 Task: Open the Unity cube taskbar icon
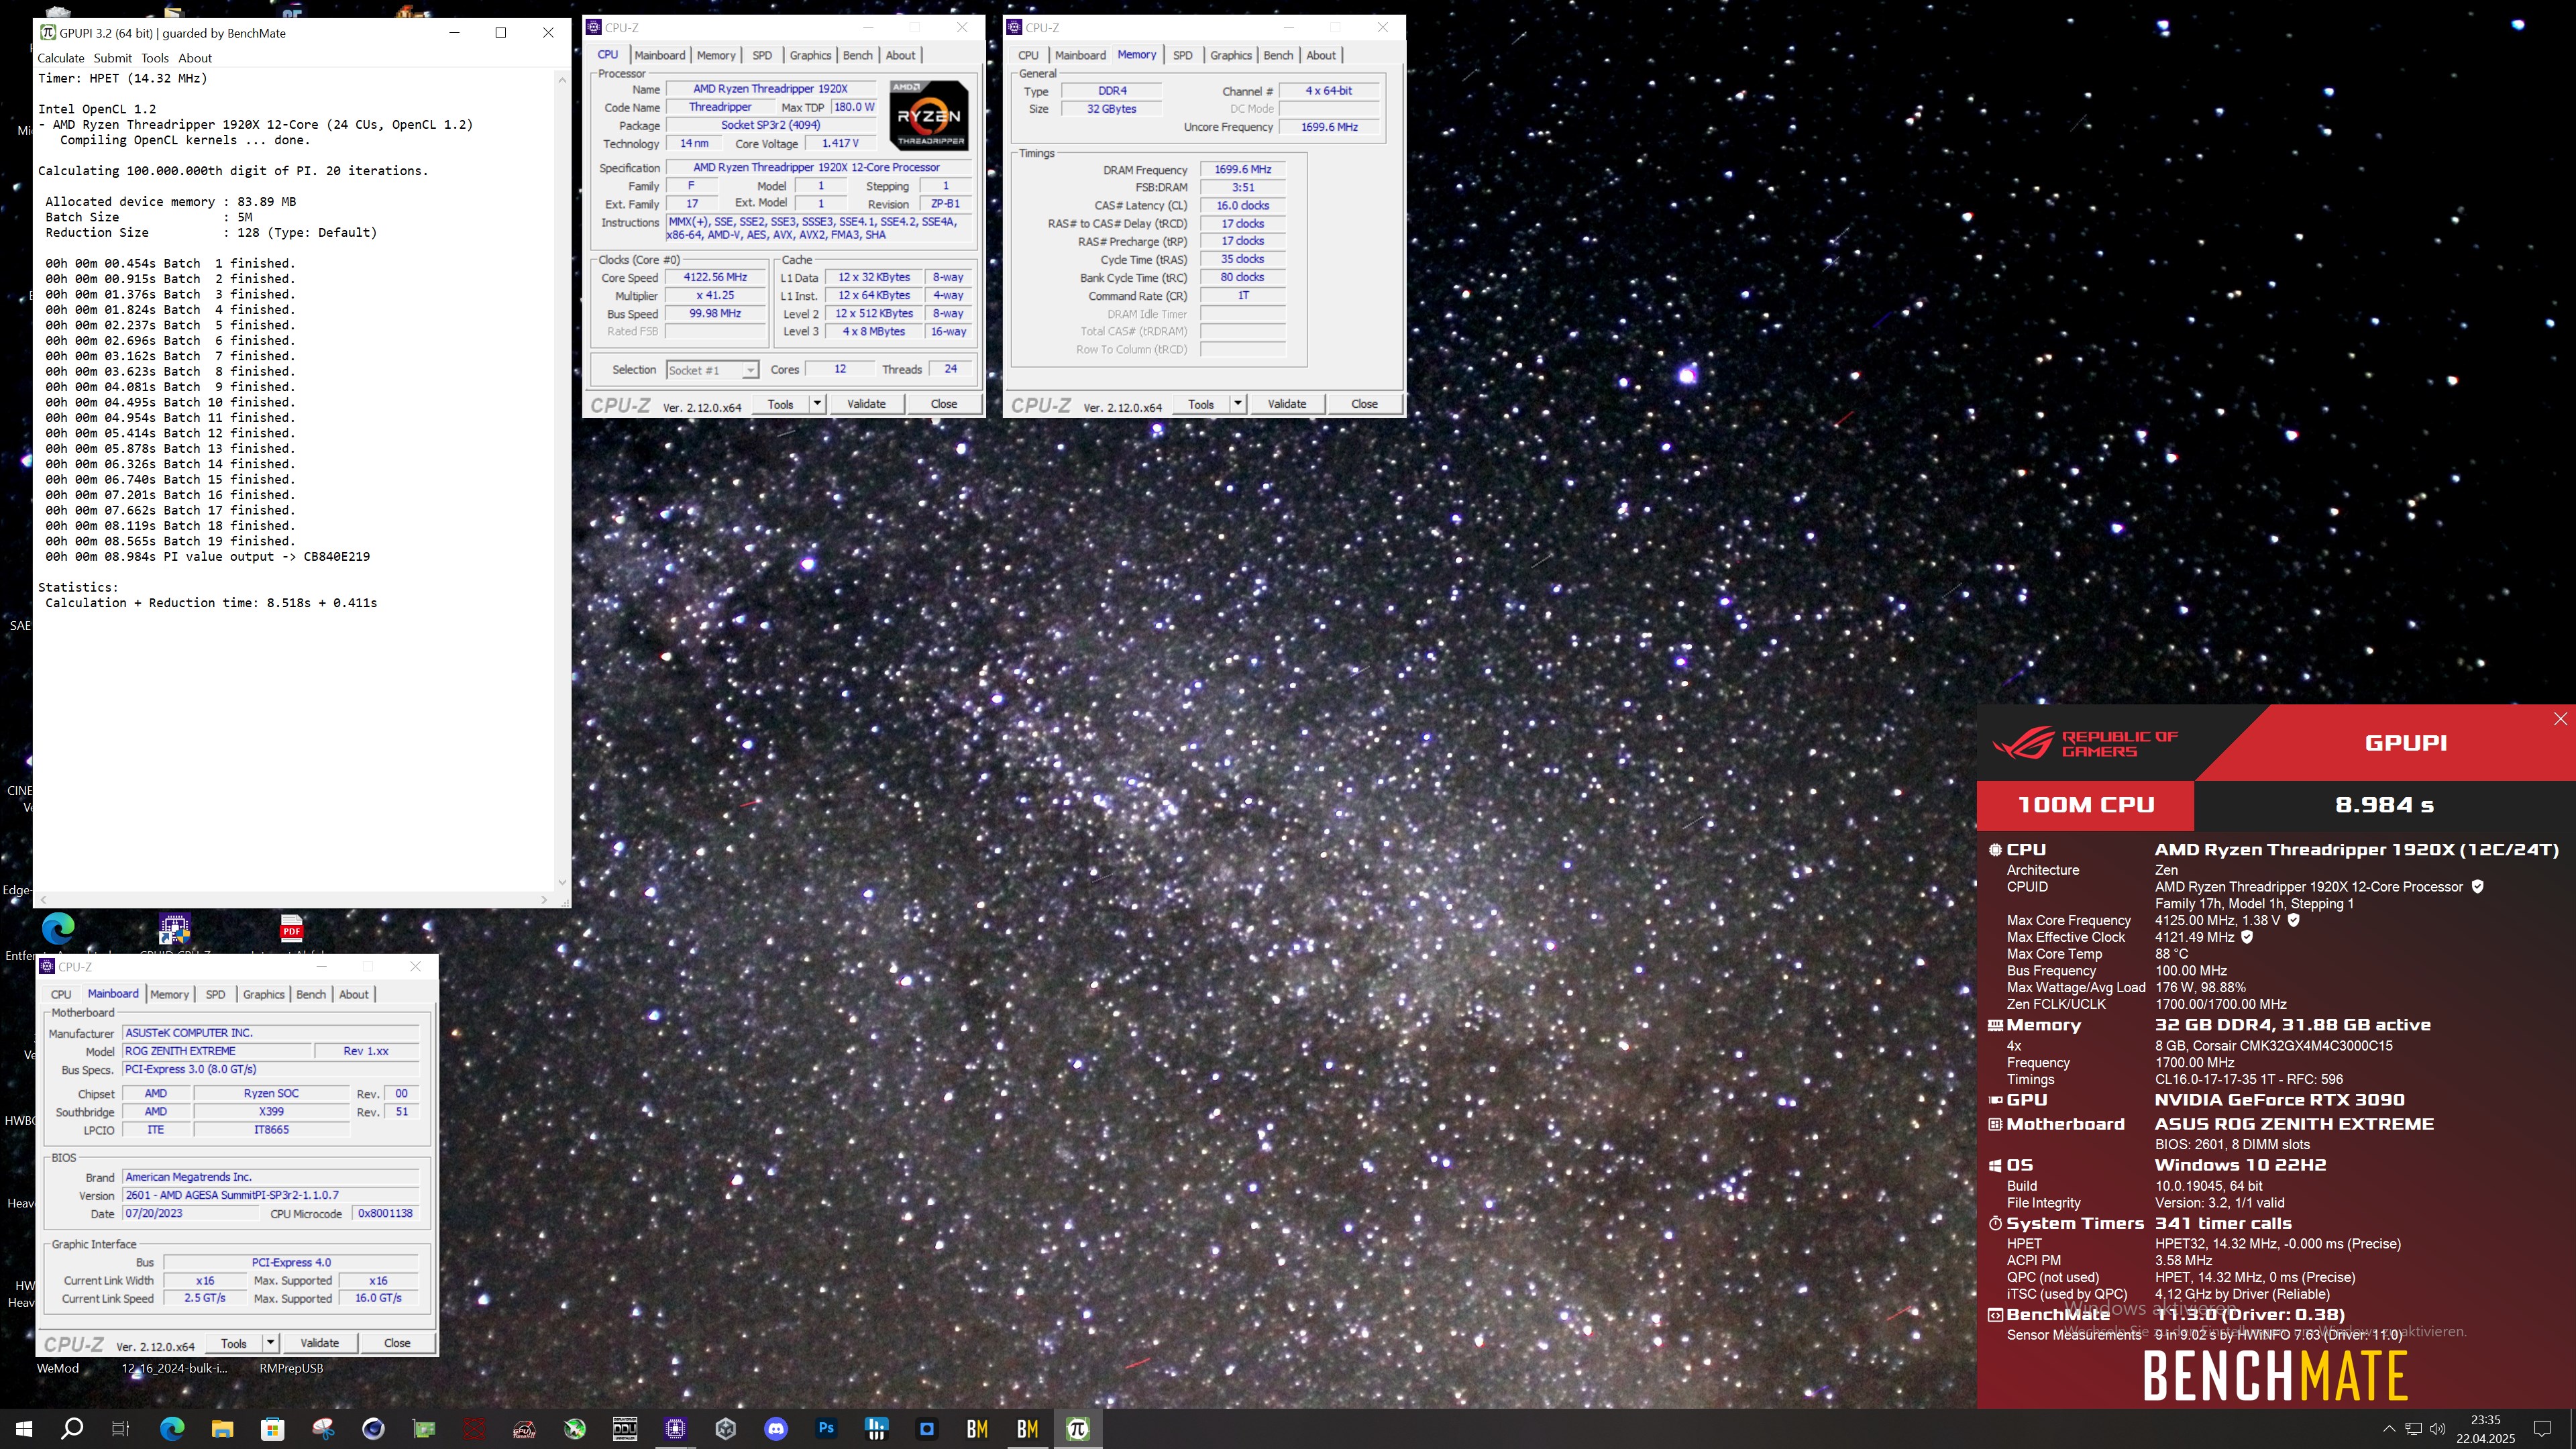coord(726,1429)
